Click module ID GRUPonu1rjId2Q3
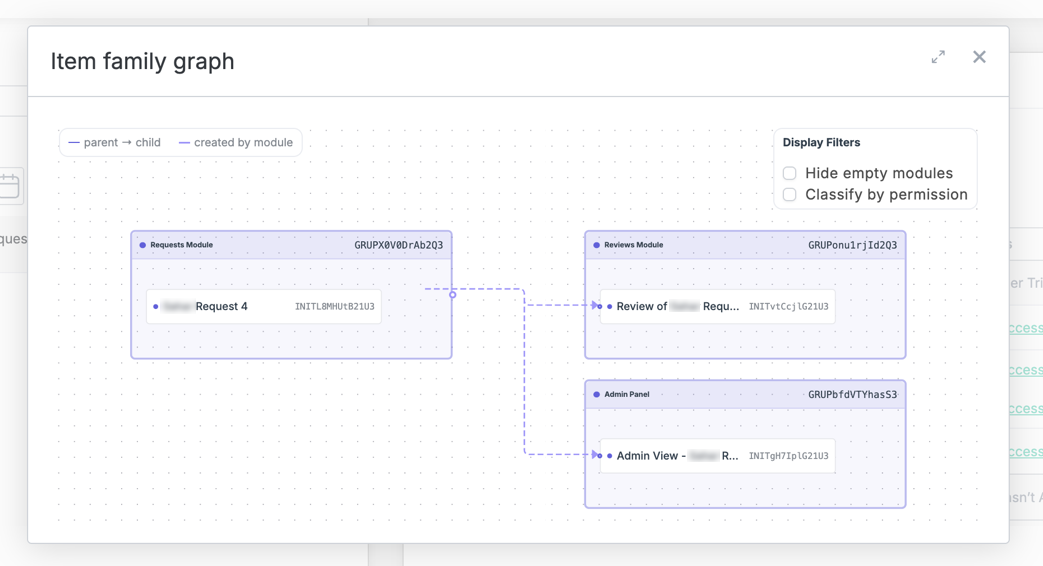1043x566 pixels. [x=852, y=245]
